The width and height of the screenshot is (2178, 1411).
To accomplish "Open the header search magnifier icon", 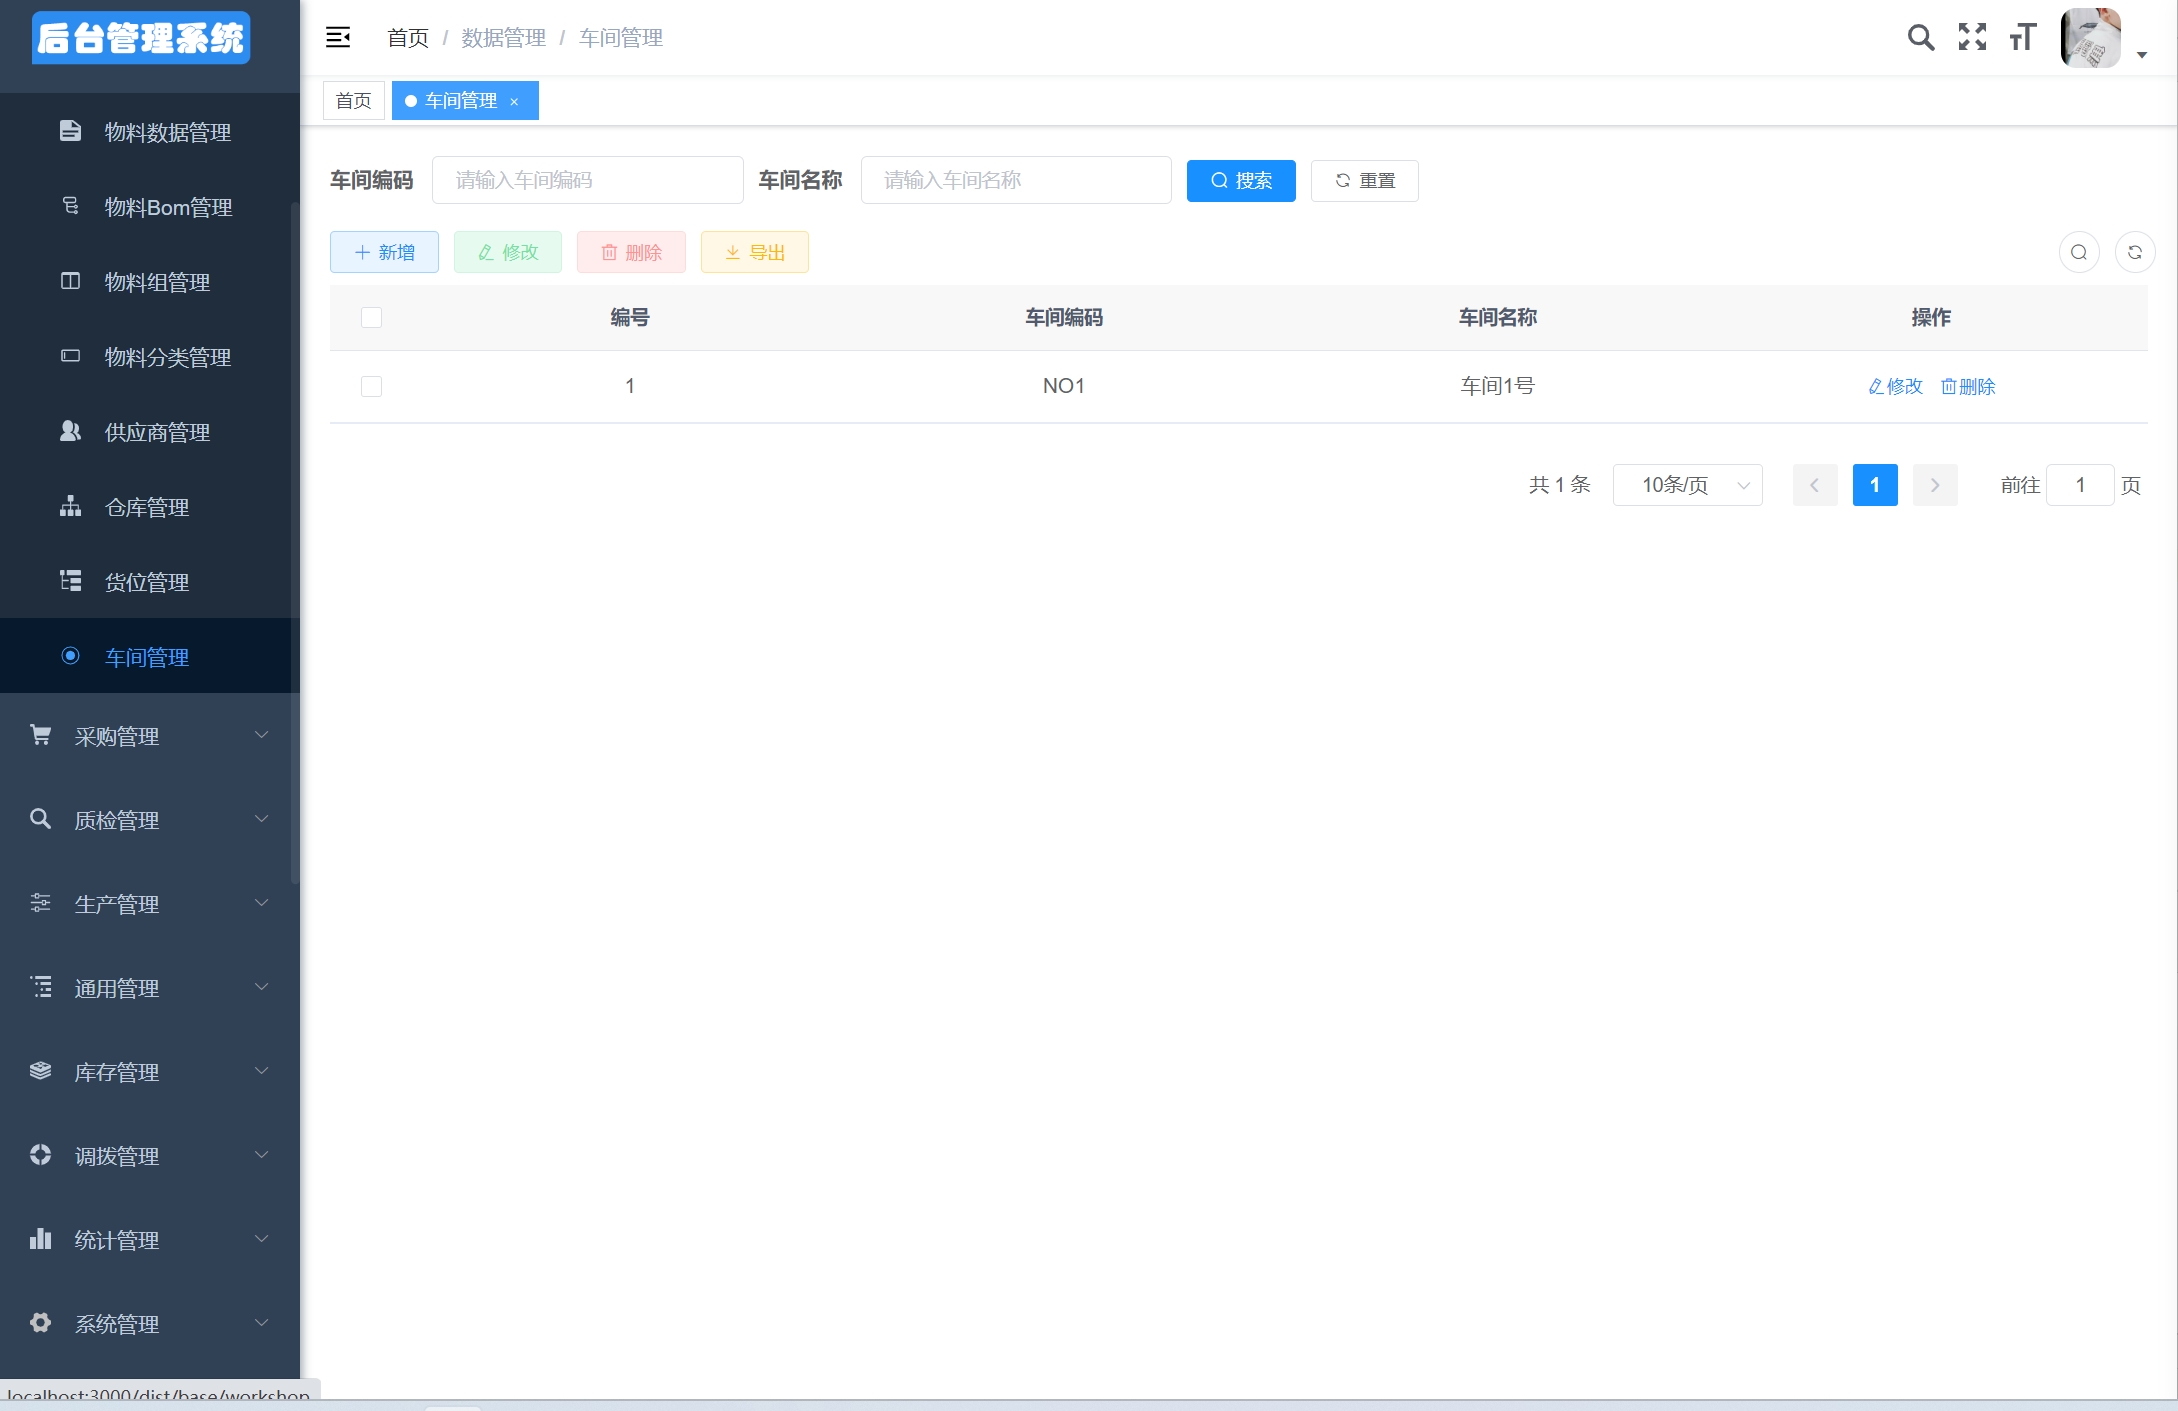I will pyautogui.click(x=1920, y=38).
